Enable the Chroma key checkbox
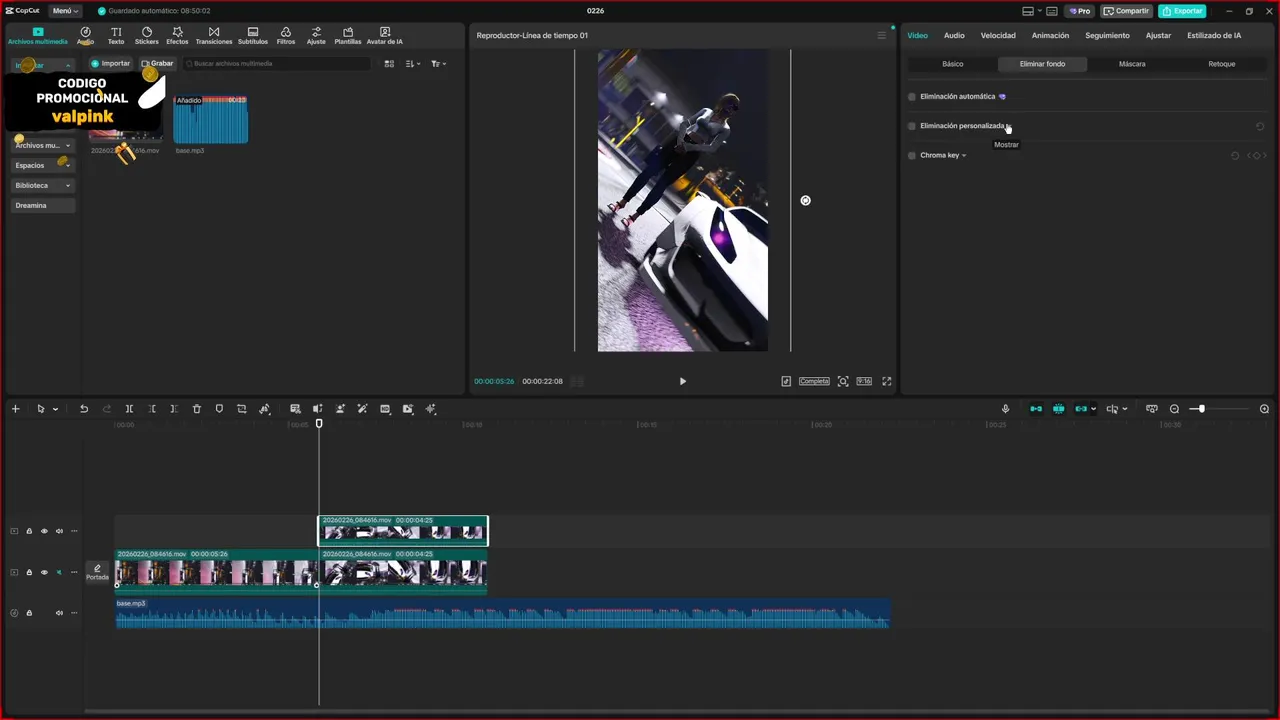The width and height of the screenshot is (1280, 720). (912, 156)
